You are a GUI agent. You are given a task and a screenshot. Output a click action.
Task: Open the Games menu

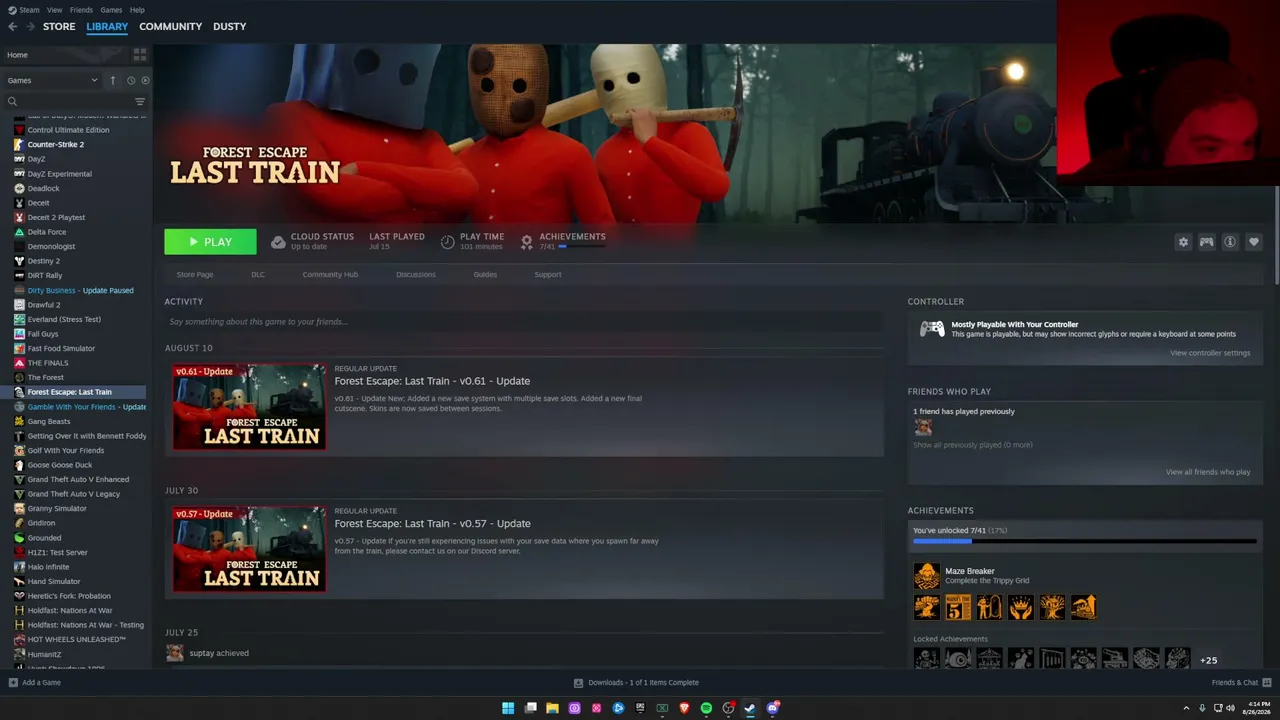tap(111, 10)
